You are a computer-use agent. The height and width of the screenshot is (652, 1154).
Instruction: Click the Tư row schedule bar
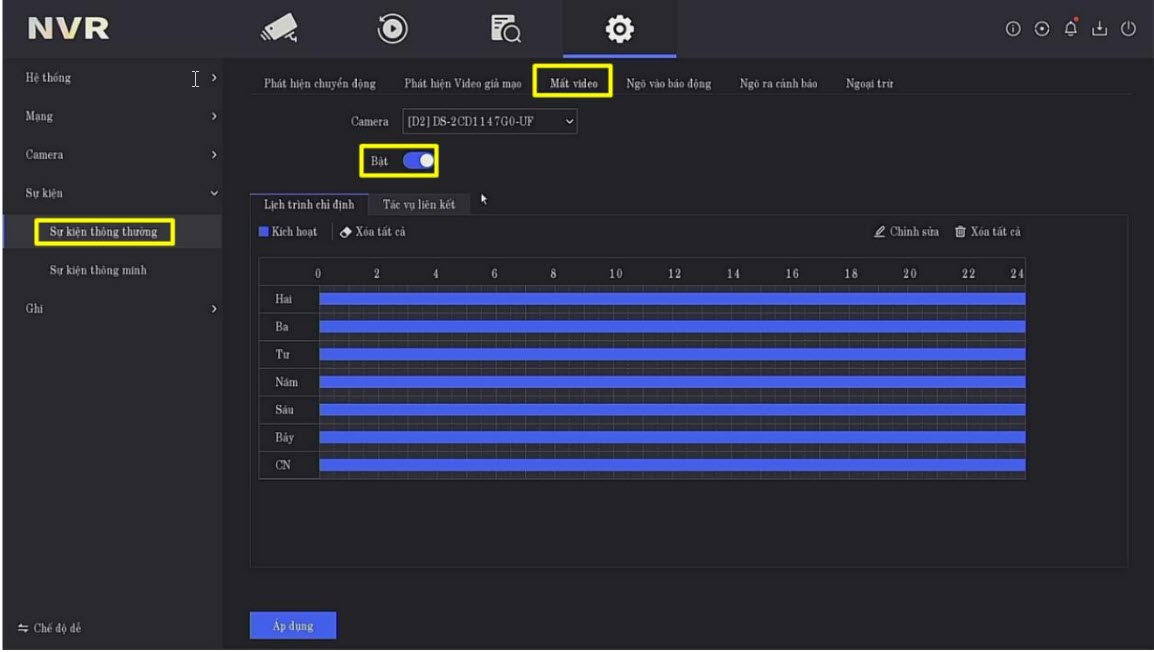point(671,354)
